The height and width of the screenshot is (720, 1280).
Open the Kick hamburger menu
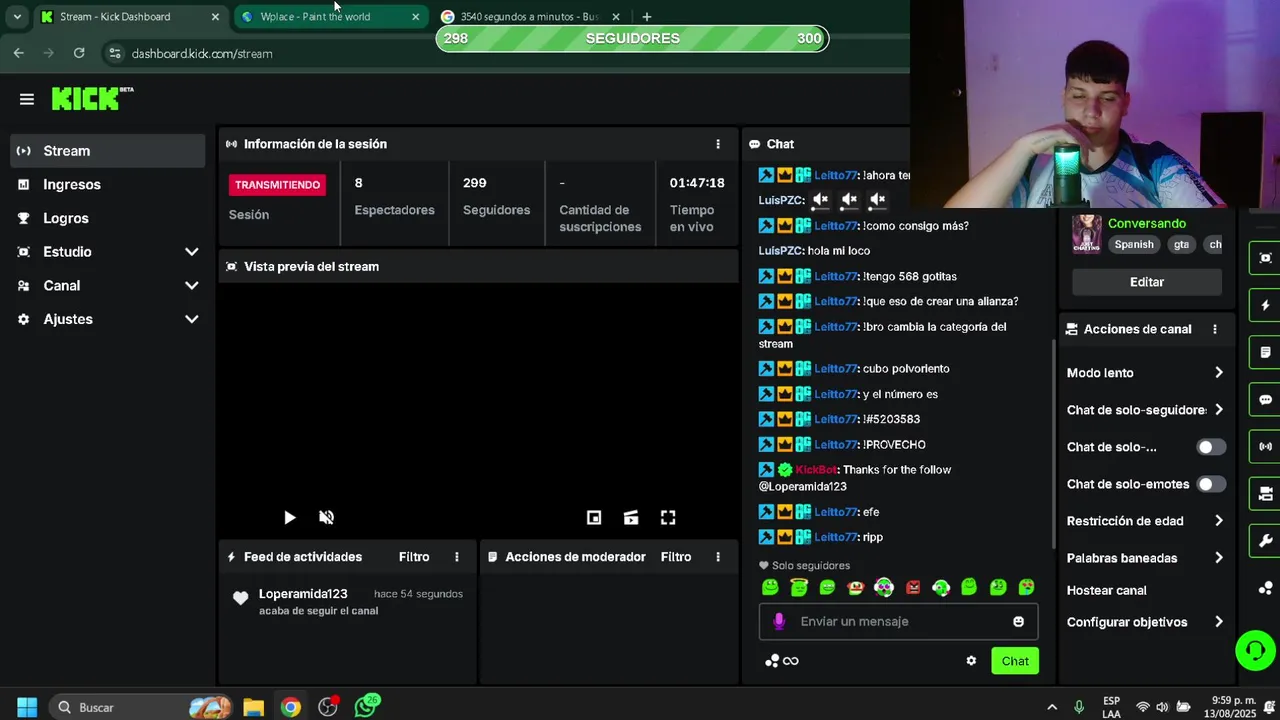[27, 99]
